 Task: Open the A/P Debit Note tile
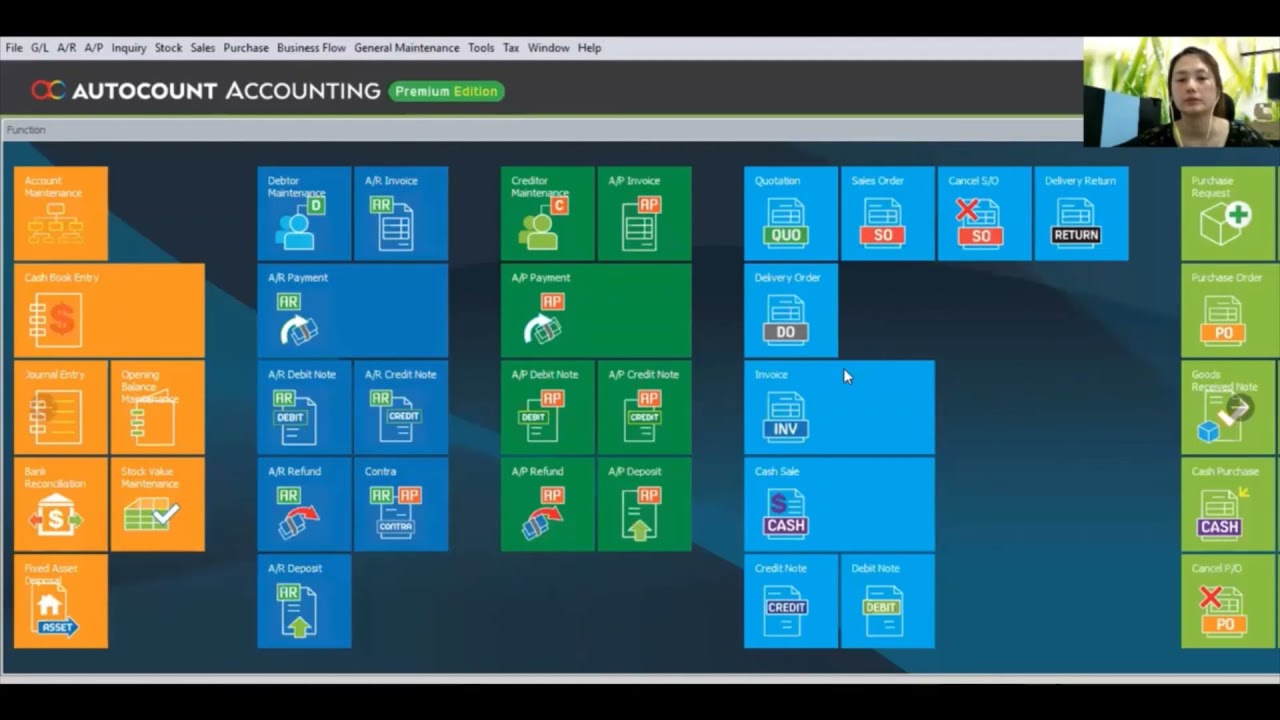[548, 407]
